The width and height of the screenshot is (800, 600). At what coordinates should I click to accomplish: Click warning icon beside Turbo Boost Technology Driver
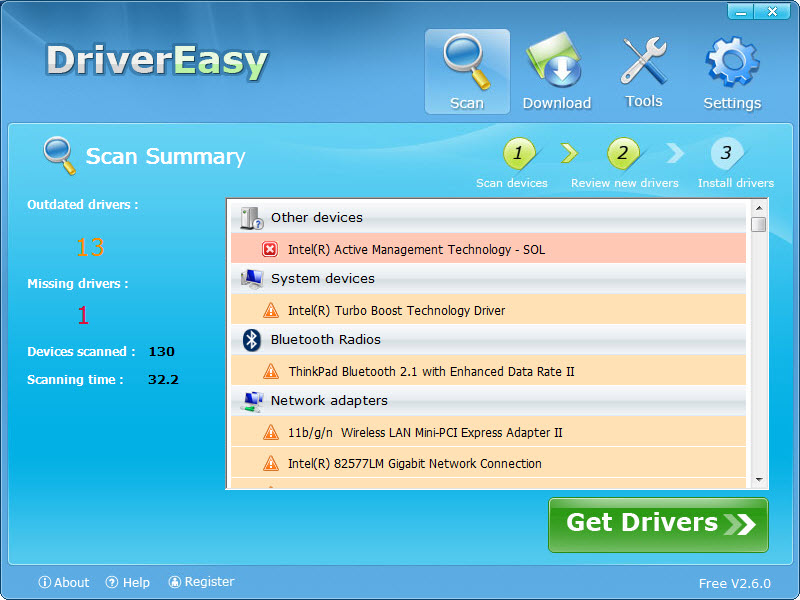pos(271,310)
